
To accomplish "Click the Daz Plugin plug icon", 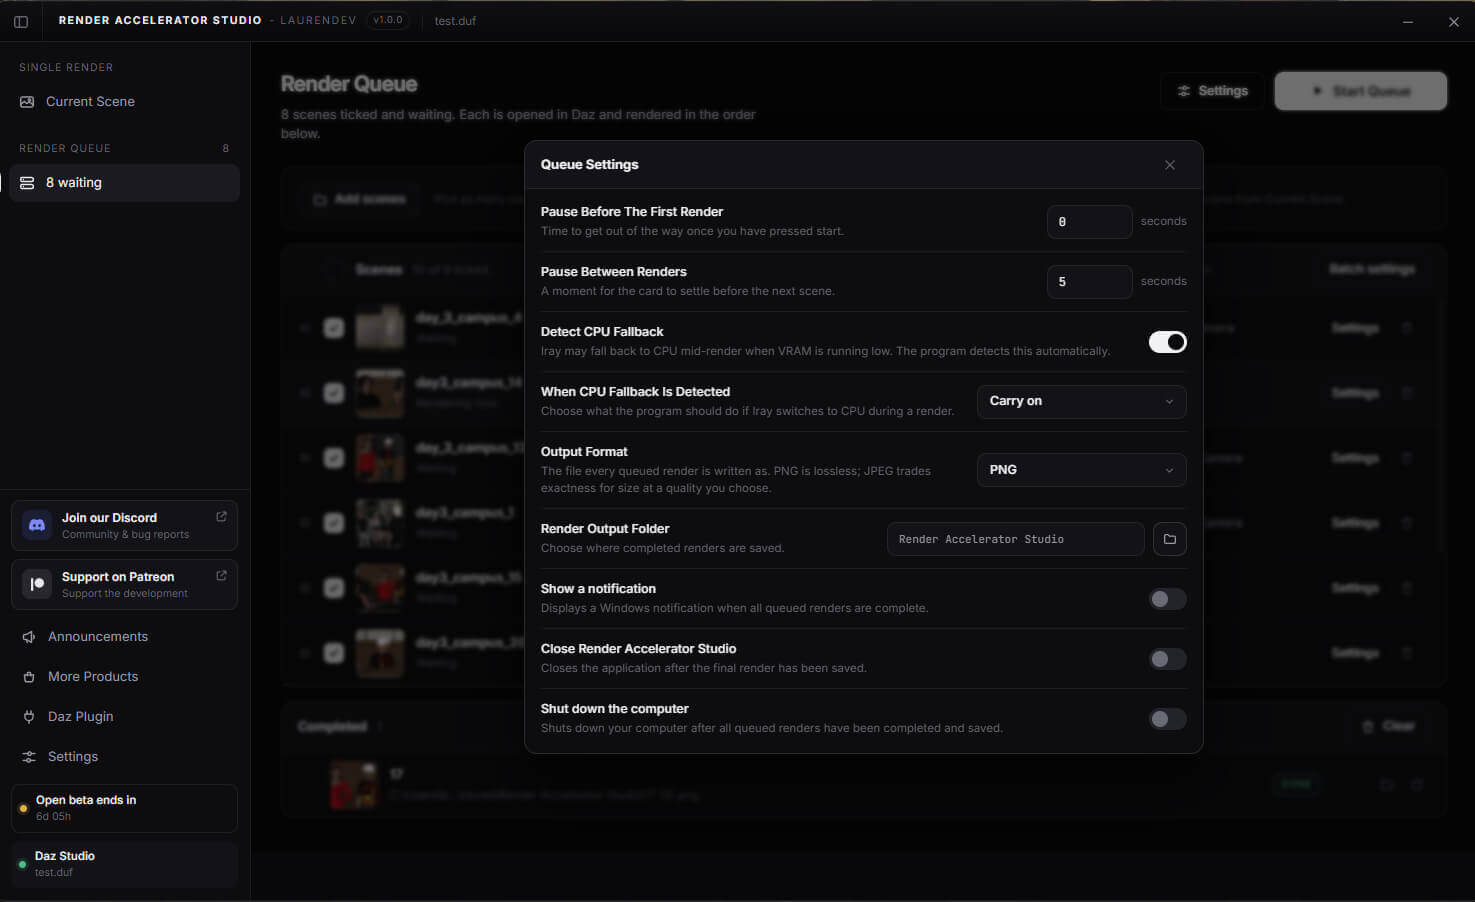I will [x=29, y=717].
